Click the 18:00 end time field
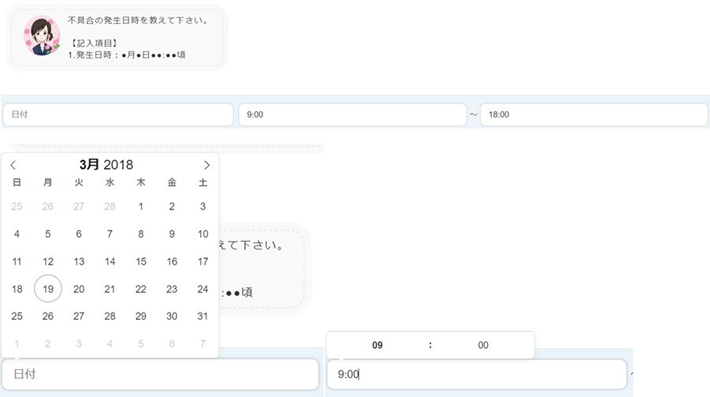The image size is (710, 397). coord(594,115)
